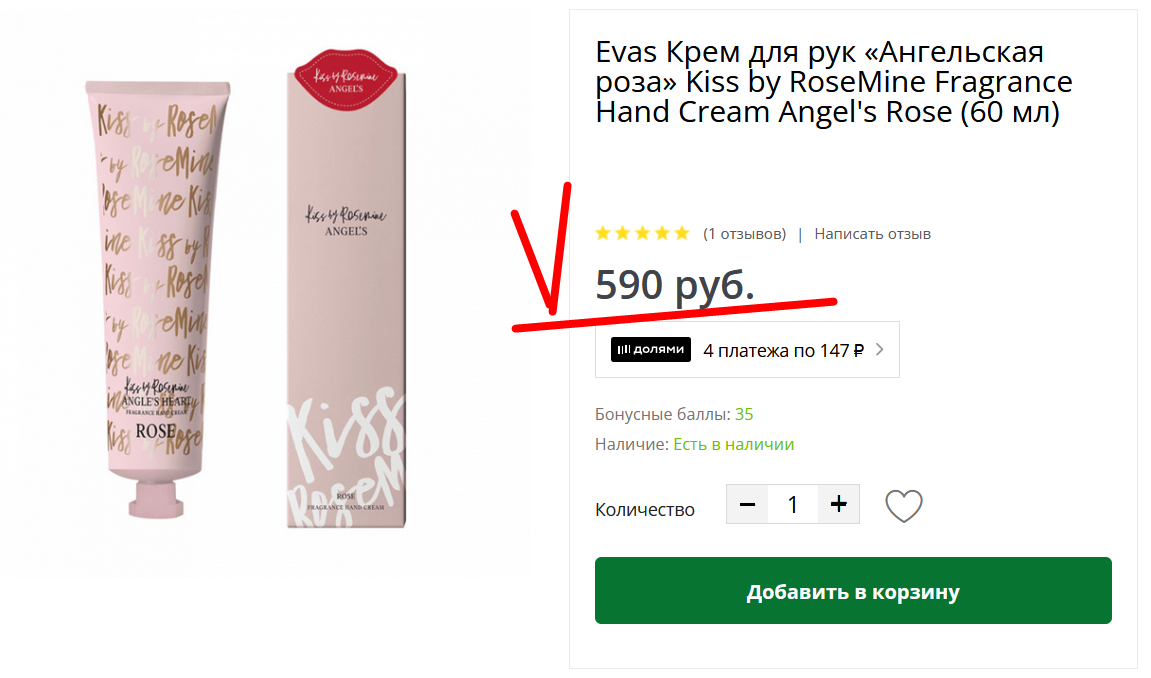Select the first rating star

coord(603,233)
